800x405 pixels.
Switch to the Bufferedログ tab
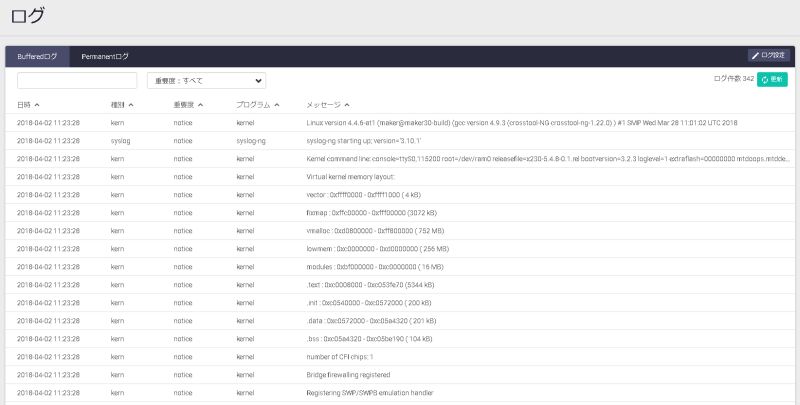(x=37, y=57)
